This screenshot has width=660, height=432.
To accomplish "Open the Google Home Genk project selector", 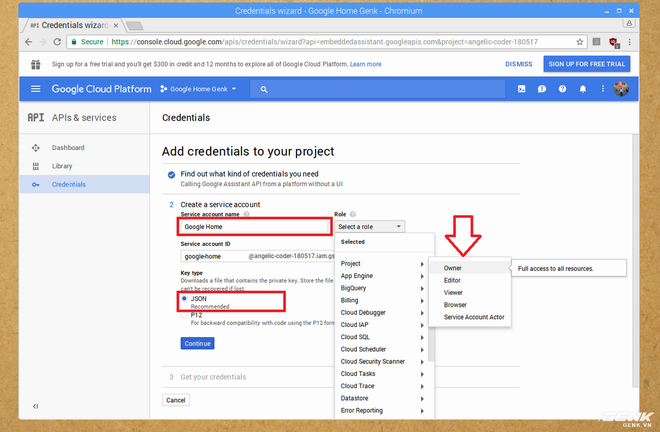I will tap(198, 89).
